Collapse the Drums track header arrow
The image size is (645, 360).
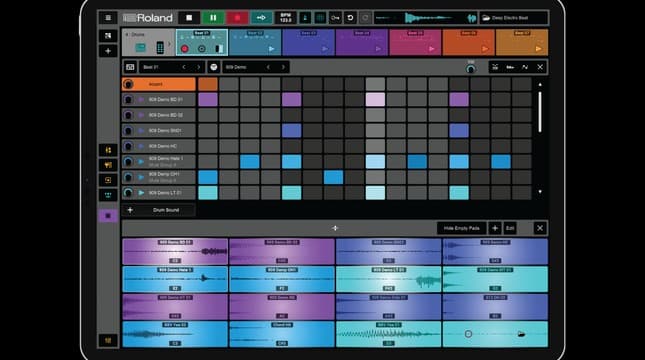[127, 35]
